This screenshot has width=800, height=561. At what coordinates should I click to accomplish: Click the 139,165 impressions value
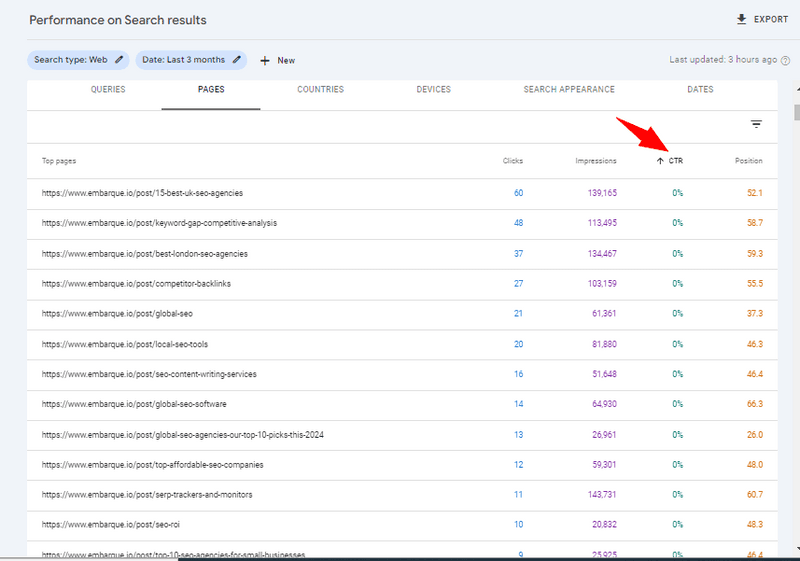click(x=602, y=193)
